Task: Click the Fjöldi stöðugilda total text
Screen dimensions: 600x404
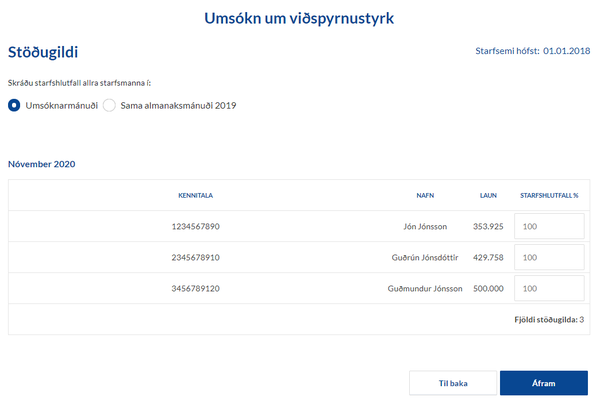Action: click(546, 320)
